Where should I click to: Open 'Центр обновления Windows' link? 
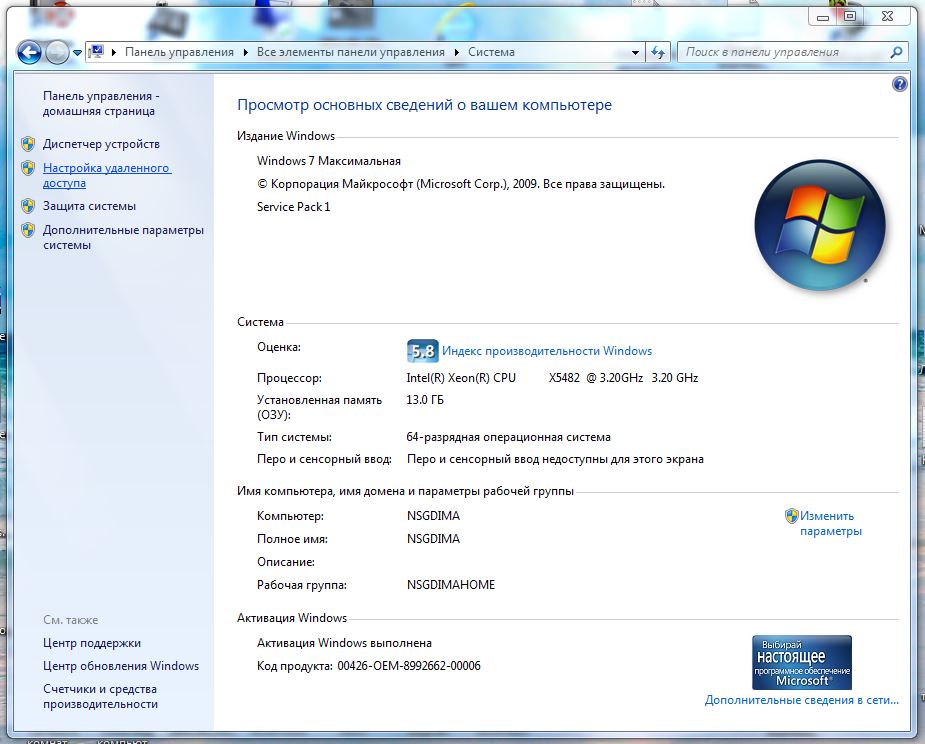121,666
